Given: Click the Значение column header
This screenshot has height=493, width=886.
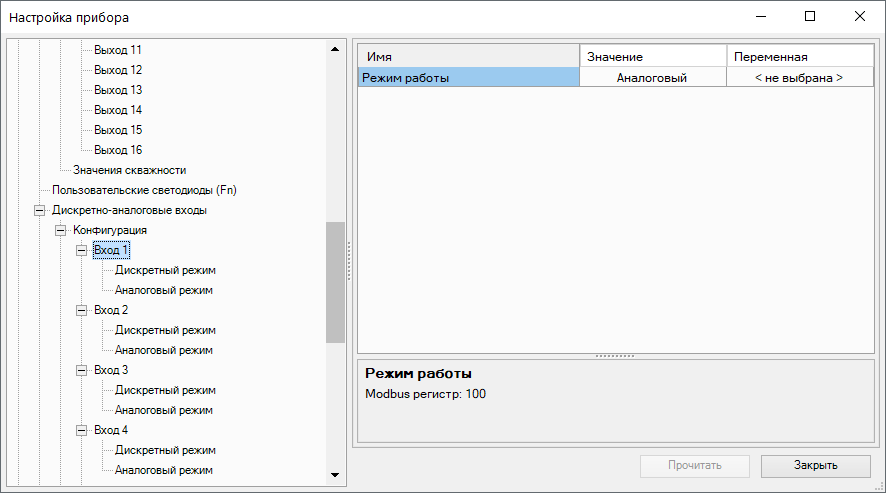Looking at the screenshot, I should pos(652,57).
